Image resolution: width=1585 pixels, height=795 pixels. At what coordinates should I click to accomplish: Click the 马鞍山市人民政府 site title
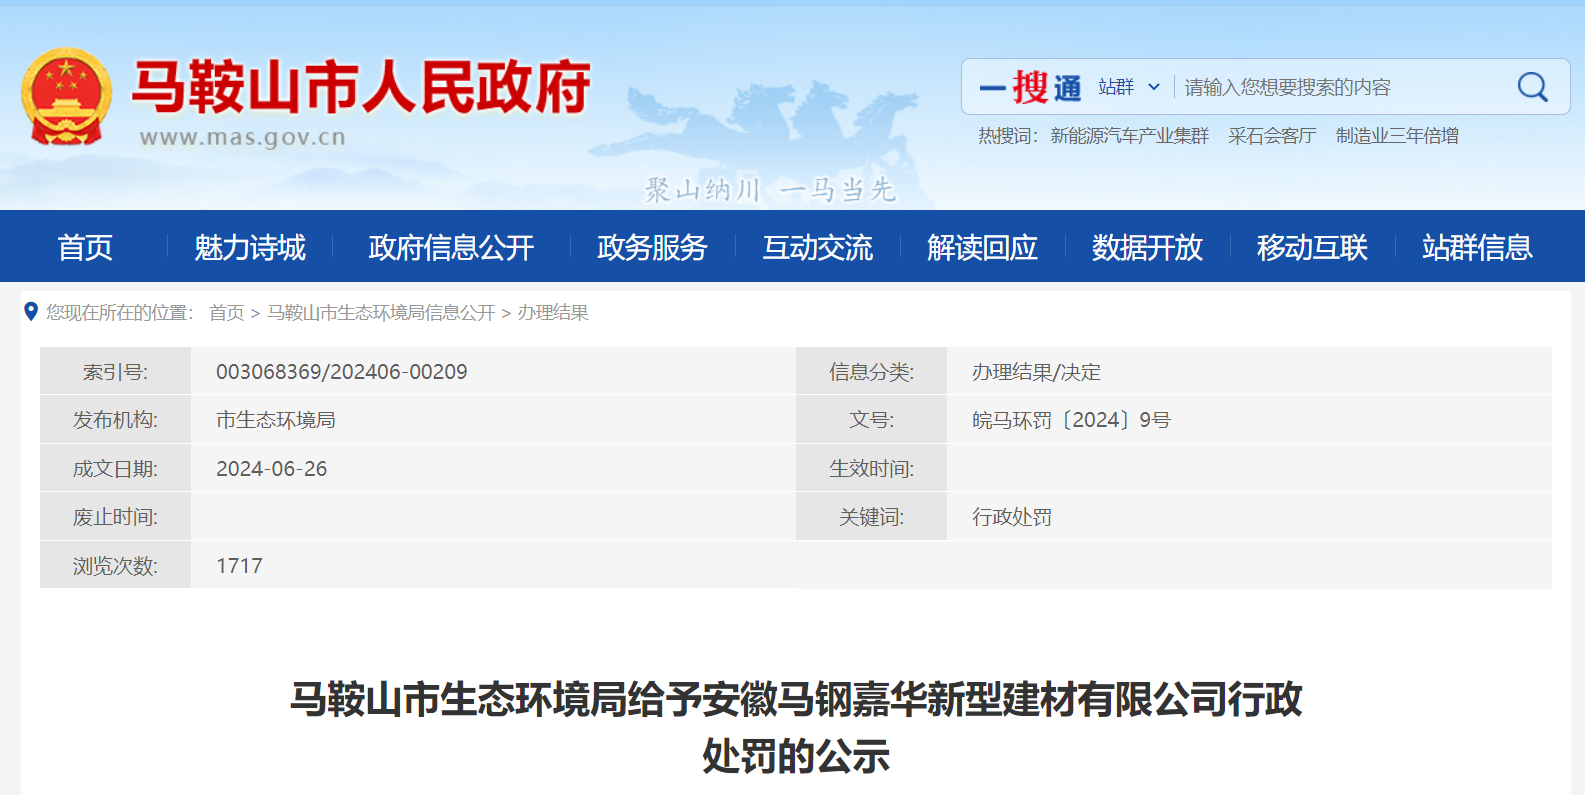tap(361, 87)
